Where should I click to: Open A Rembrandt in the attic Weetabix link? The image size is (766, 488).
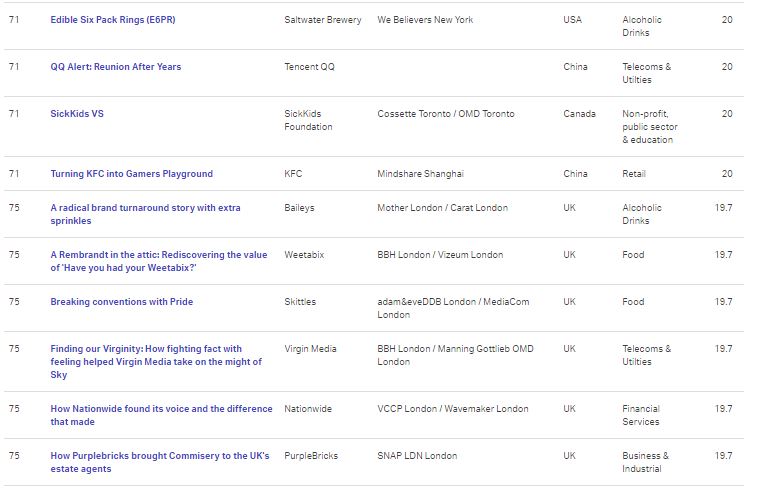tap(159, 261)
